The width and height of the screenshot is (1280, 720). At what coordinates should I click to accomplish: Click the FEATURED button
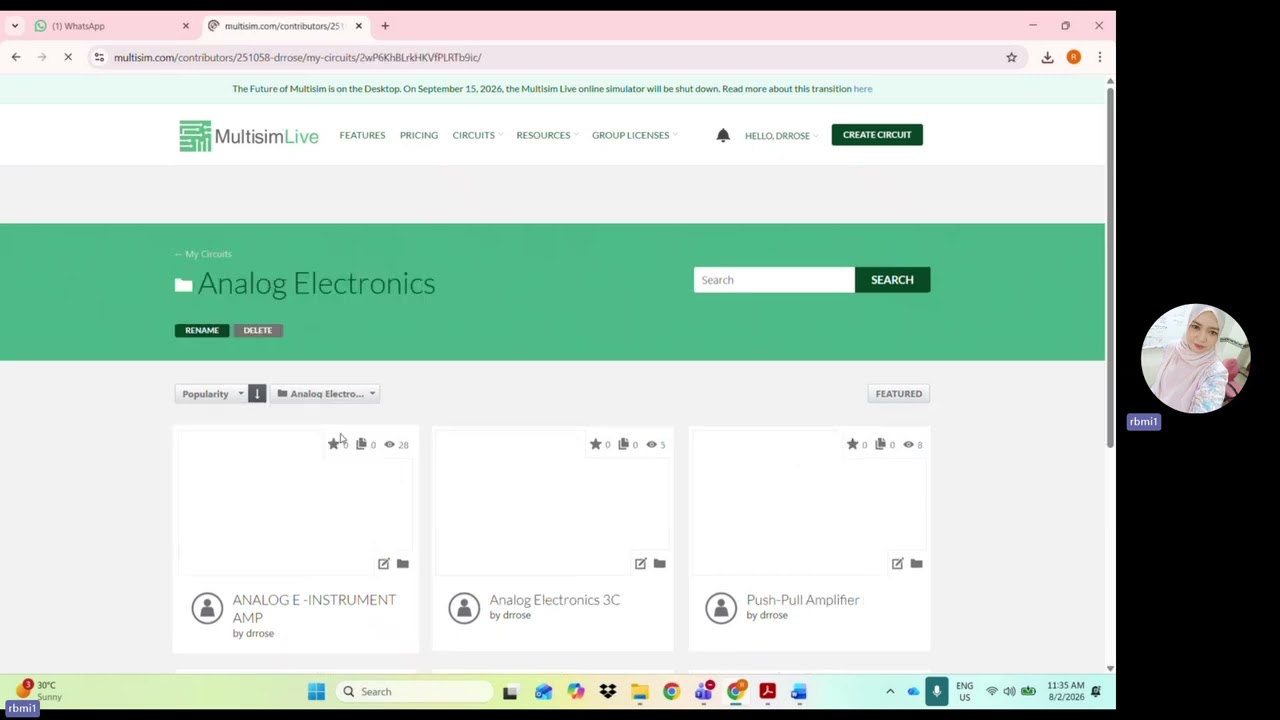pyautogui.click(x=899, y=394)
